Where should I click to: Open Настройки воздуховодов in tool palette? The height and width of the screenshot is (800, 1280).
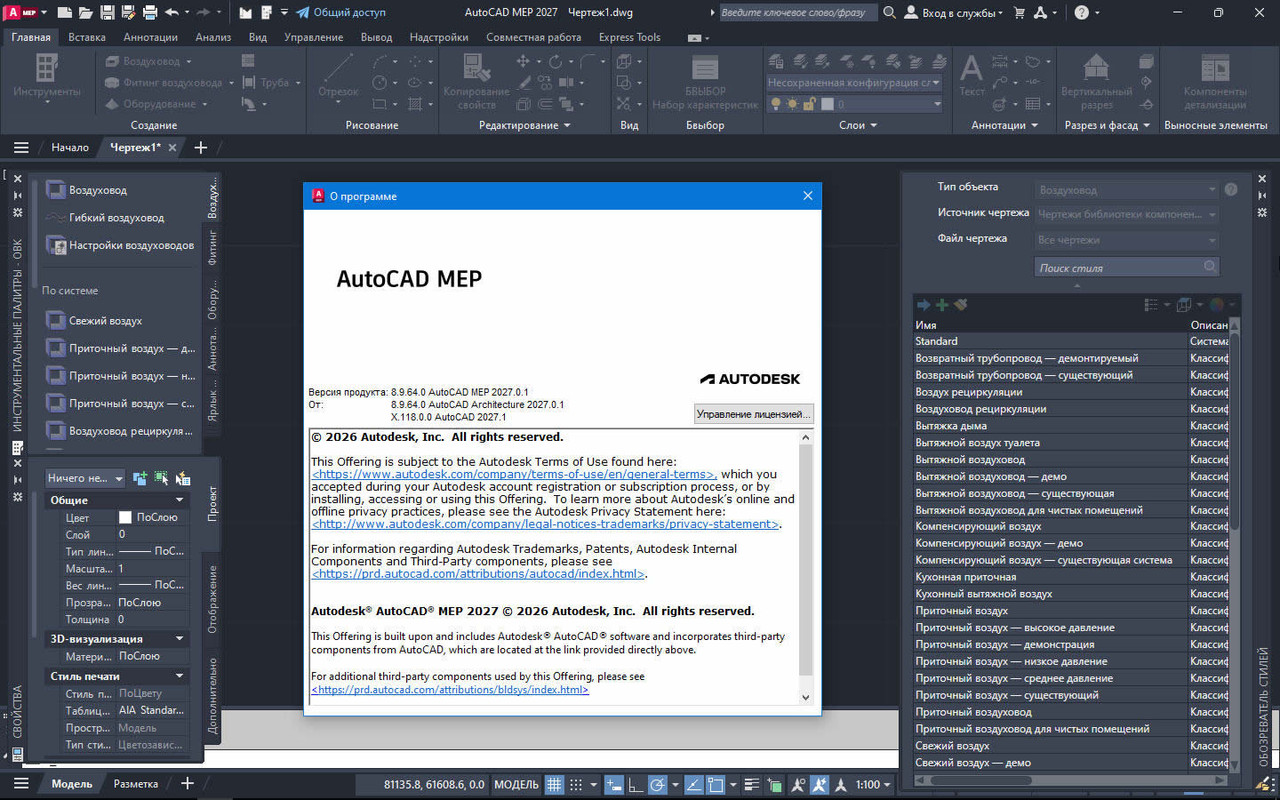point(120,245)
